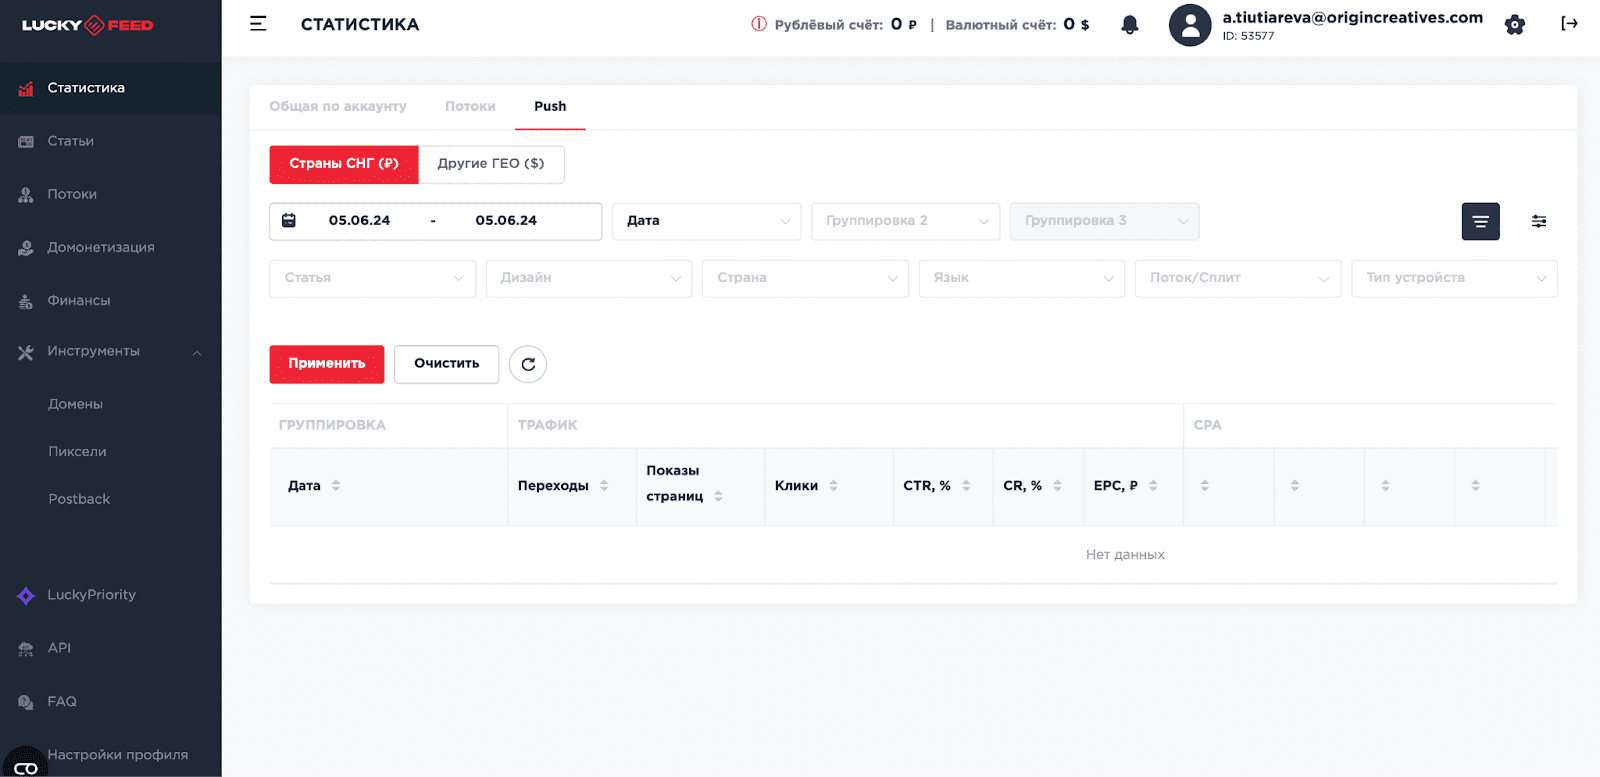This screenshot has height=777, width=1600.
Task: Sort by Дата column arrows
Action: (x=336, y=486)
